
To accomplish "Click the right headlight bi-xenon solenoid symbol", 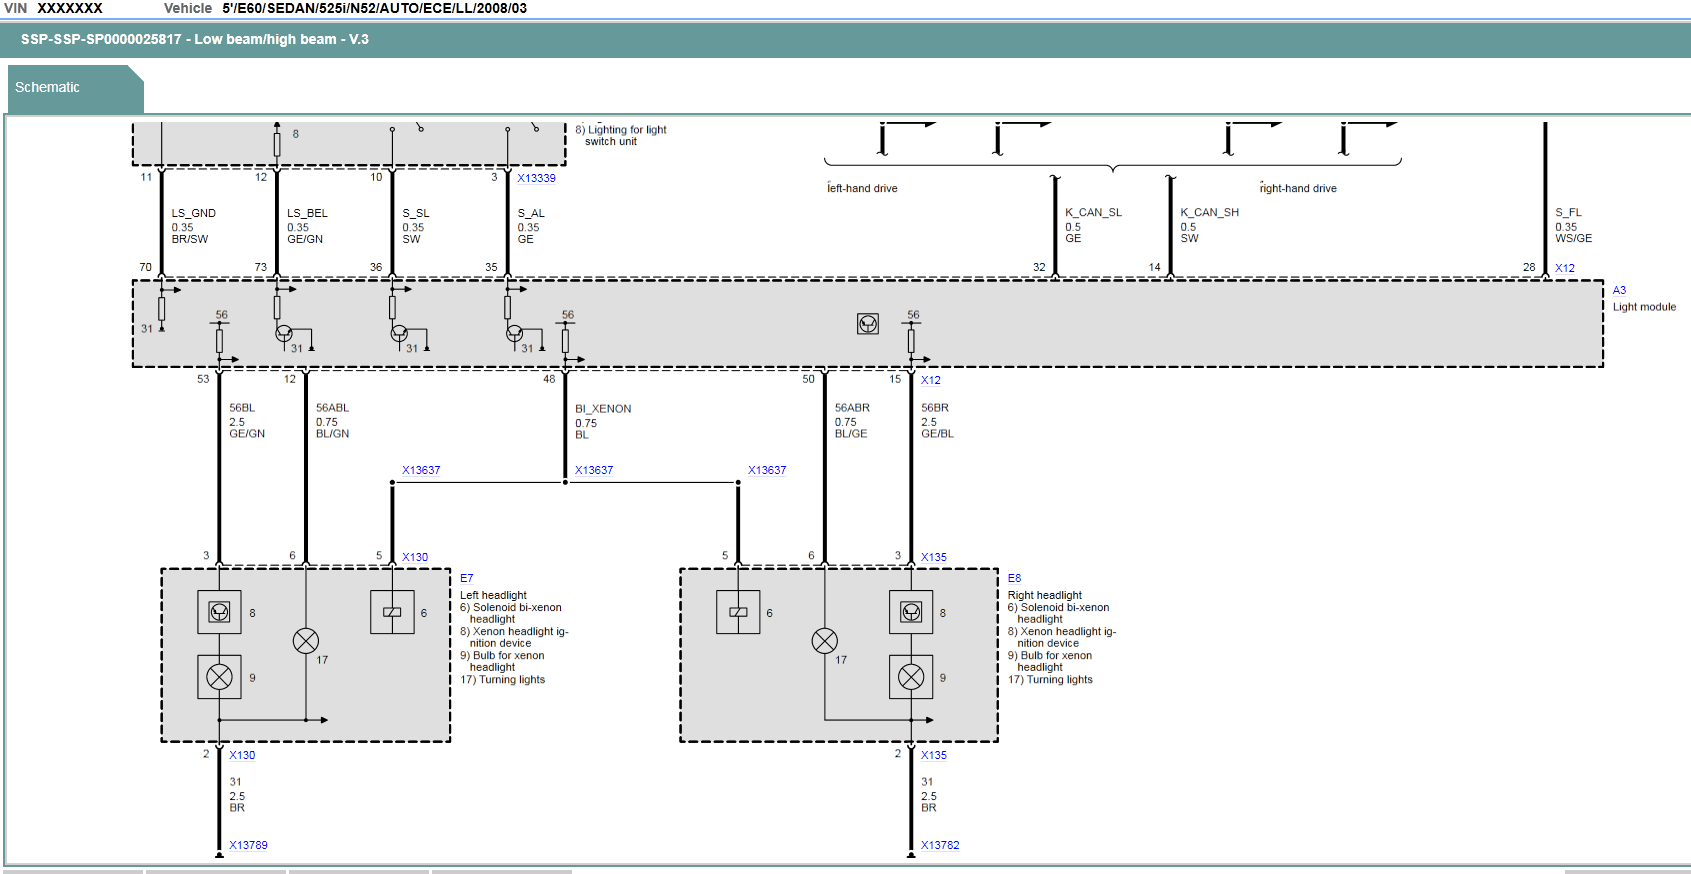I will (x=738, y=612).
